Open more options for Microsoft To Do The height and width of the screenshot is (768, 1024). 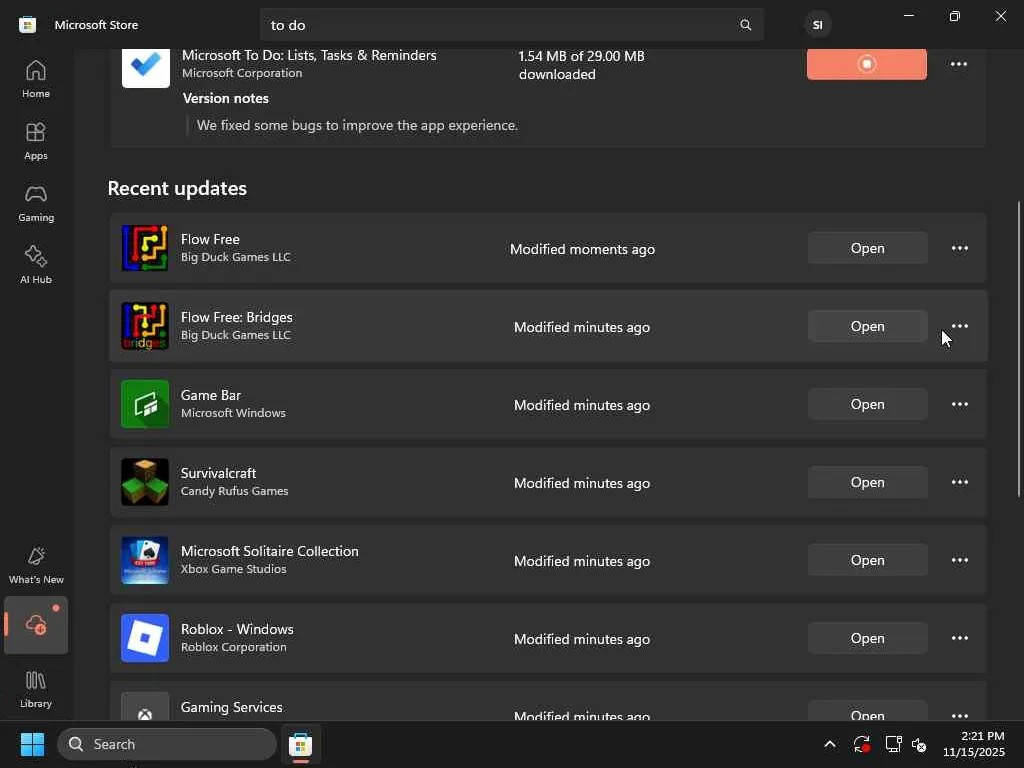[959, 64]
